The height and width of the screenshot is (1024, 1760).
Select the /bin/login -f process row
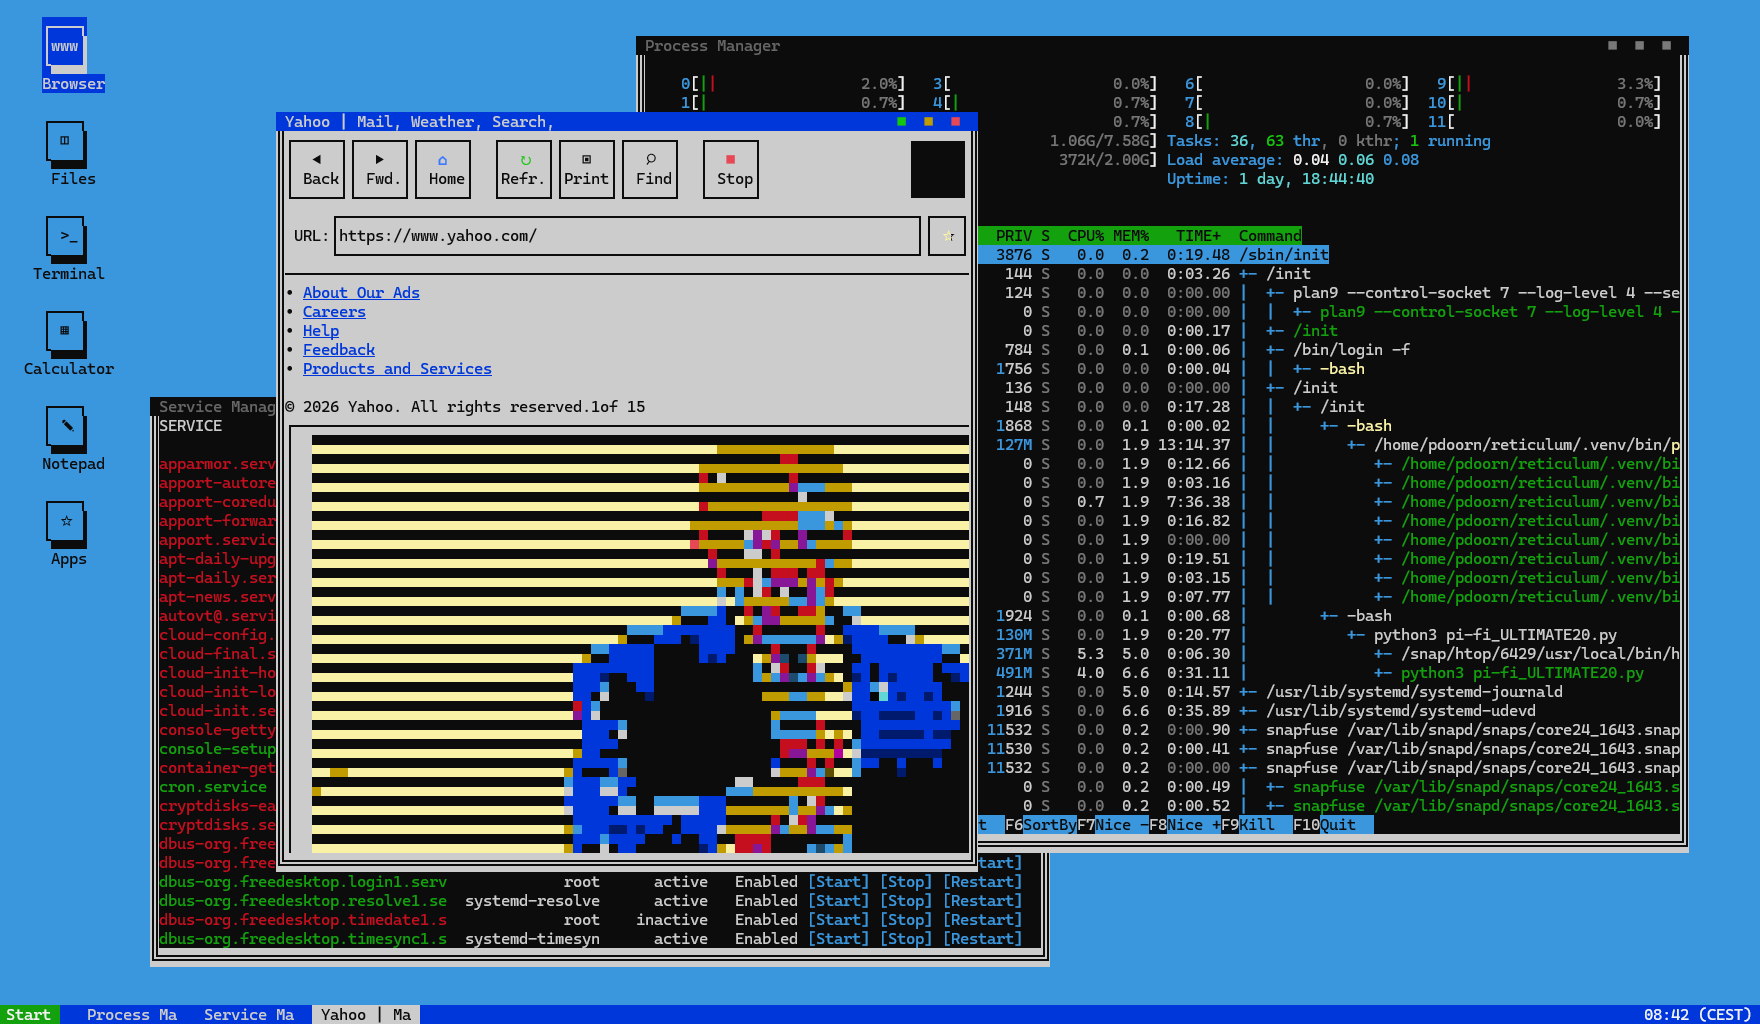click(x=1329, y=350)
